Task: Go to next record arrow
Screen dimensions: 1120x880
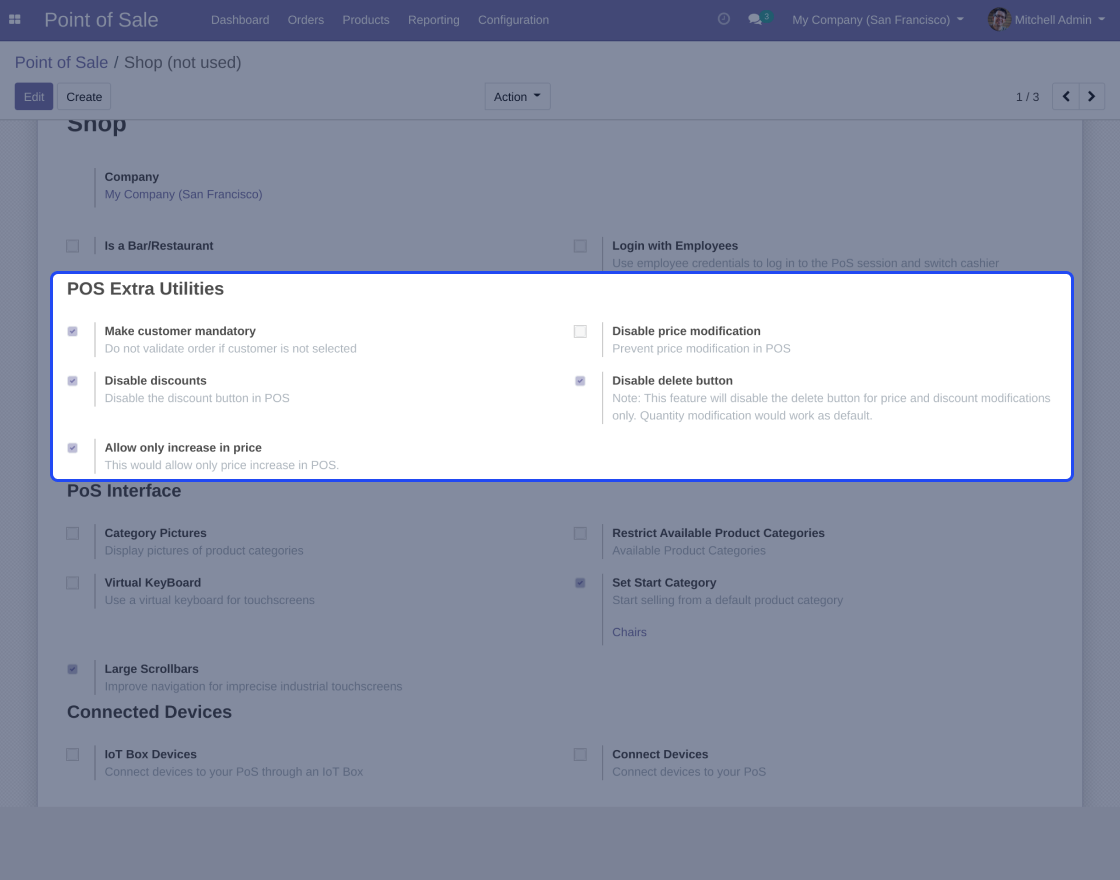Action: 1091,96
